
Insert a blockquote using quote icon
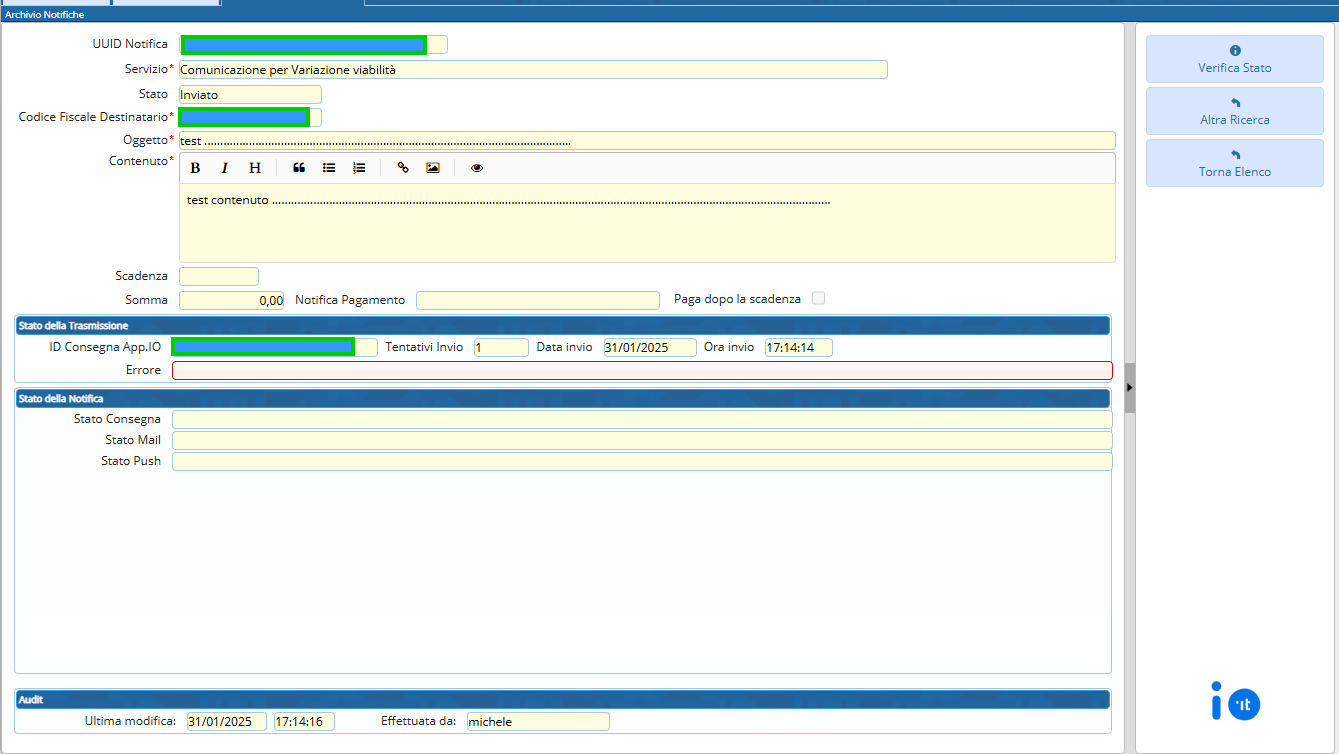tap(299, 168)
